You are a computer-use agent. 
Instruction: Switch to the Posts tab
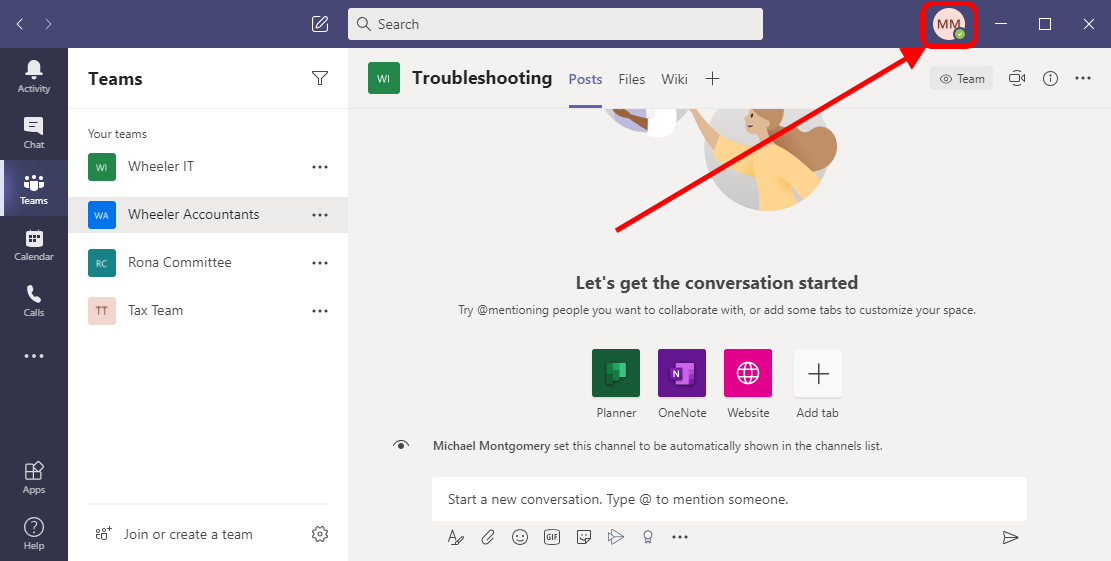[x=585, y=79]
